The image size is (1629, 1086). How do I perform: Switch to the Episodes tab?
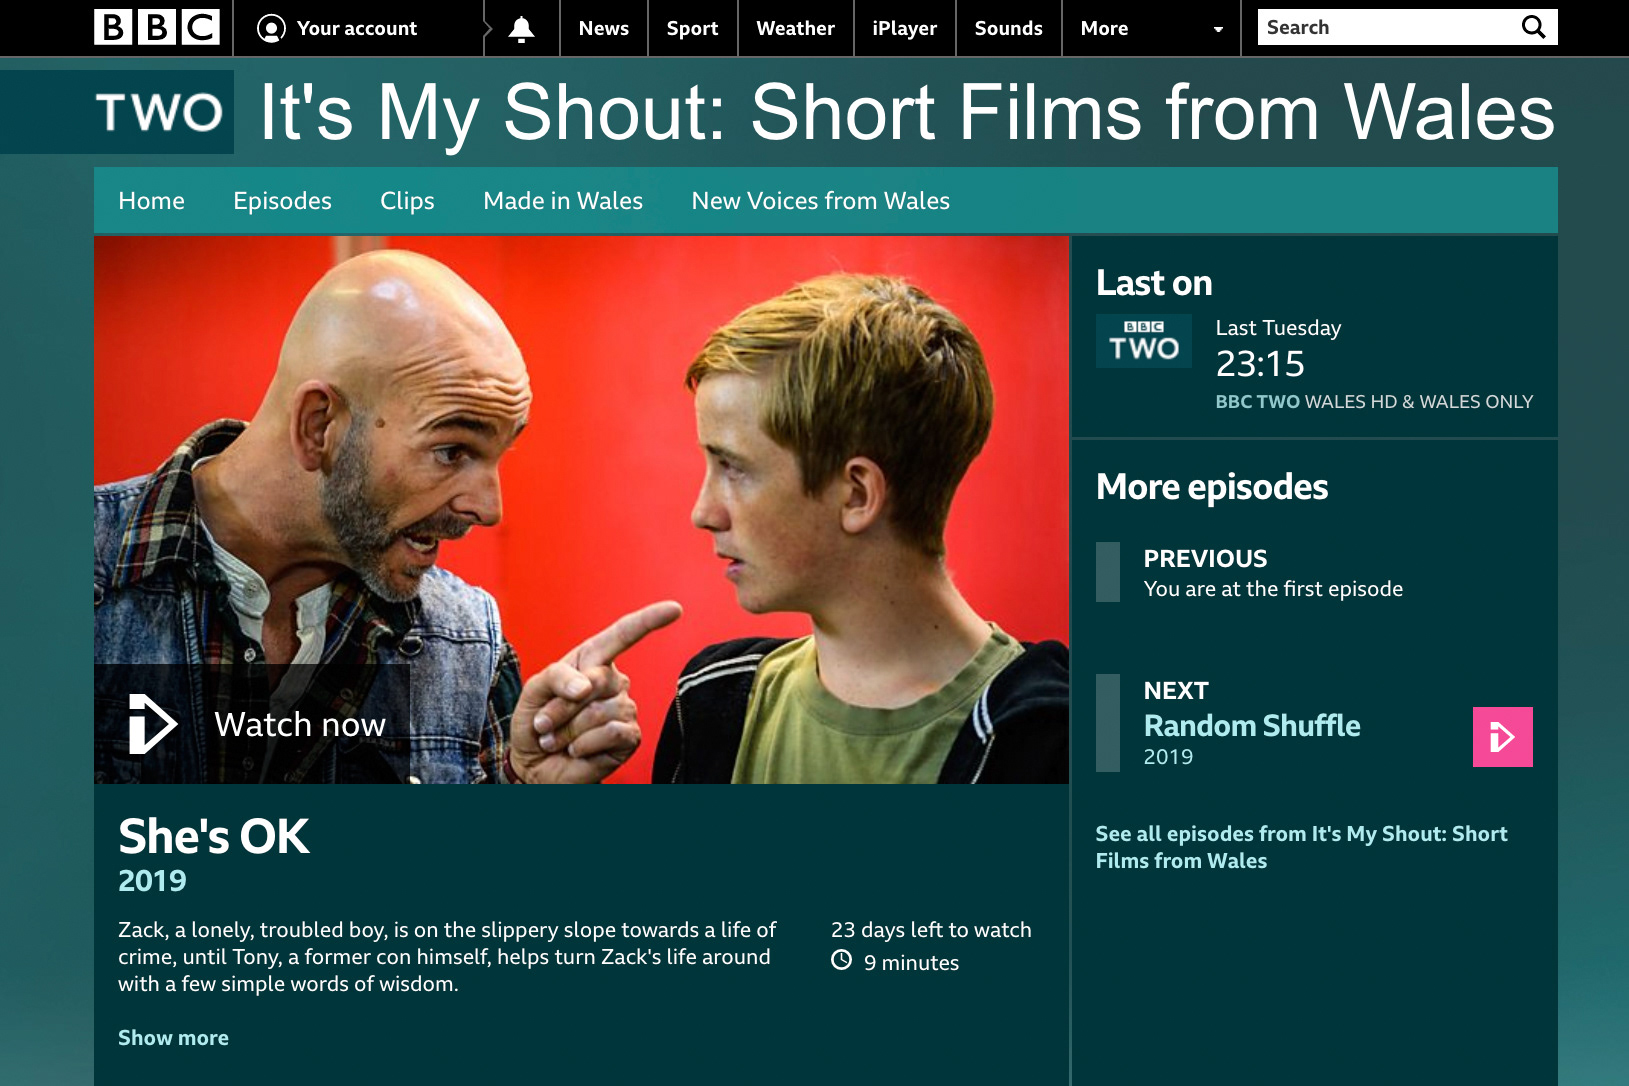[282, 201]
